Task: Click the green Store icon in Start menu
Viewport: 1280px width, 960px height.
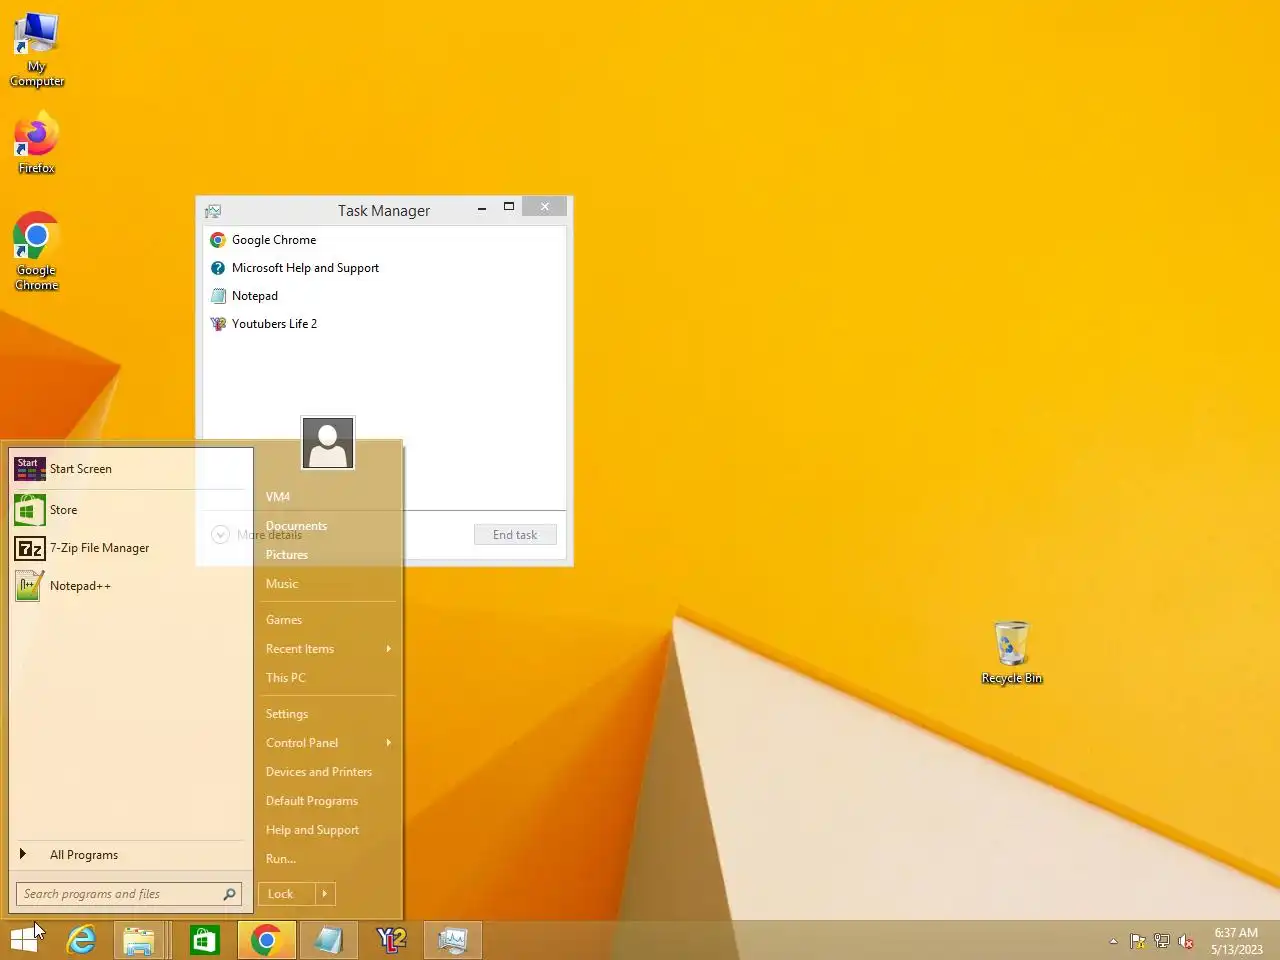Action: pos(29,510)
